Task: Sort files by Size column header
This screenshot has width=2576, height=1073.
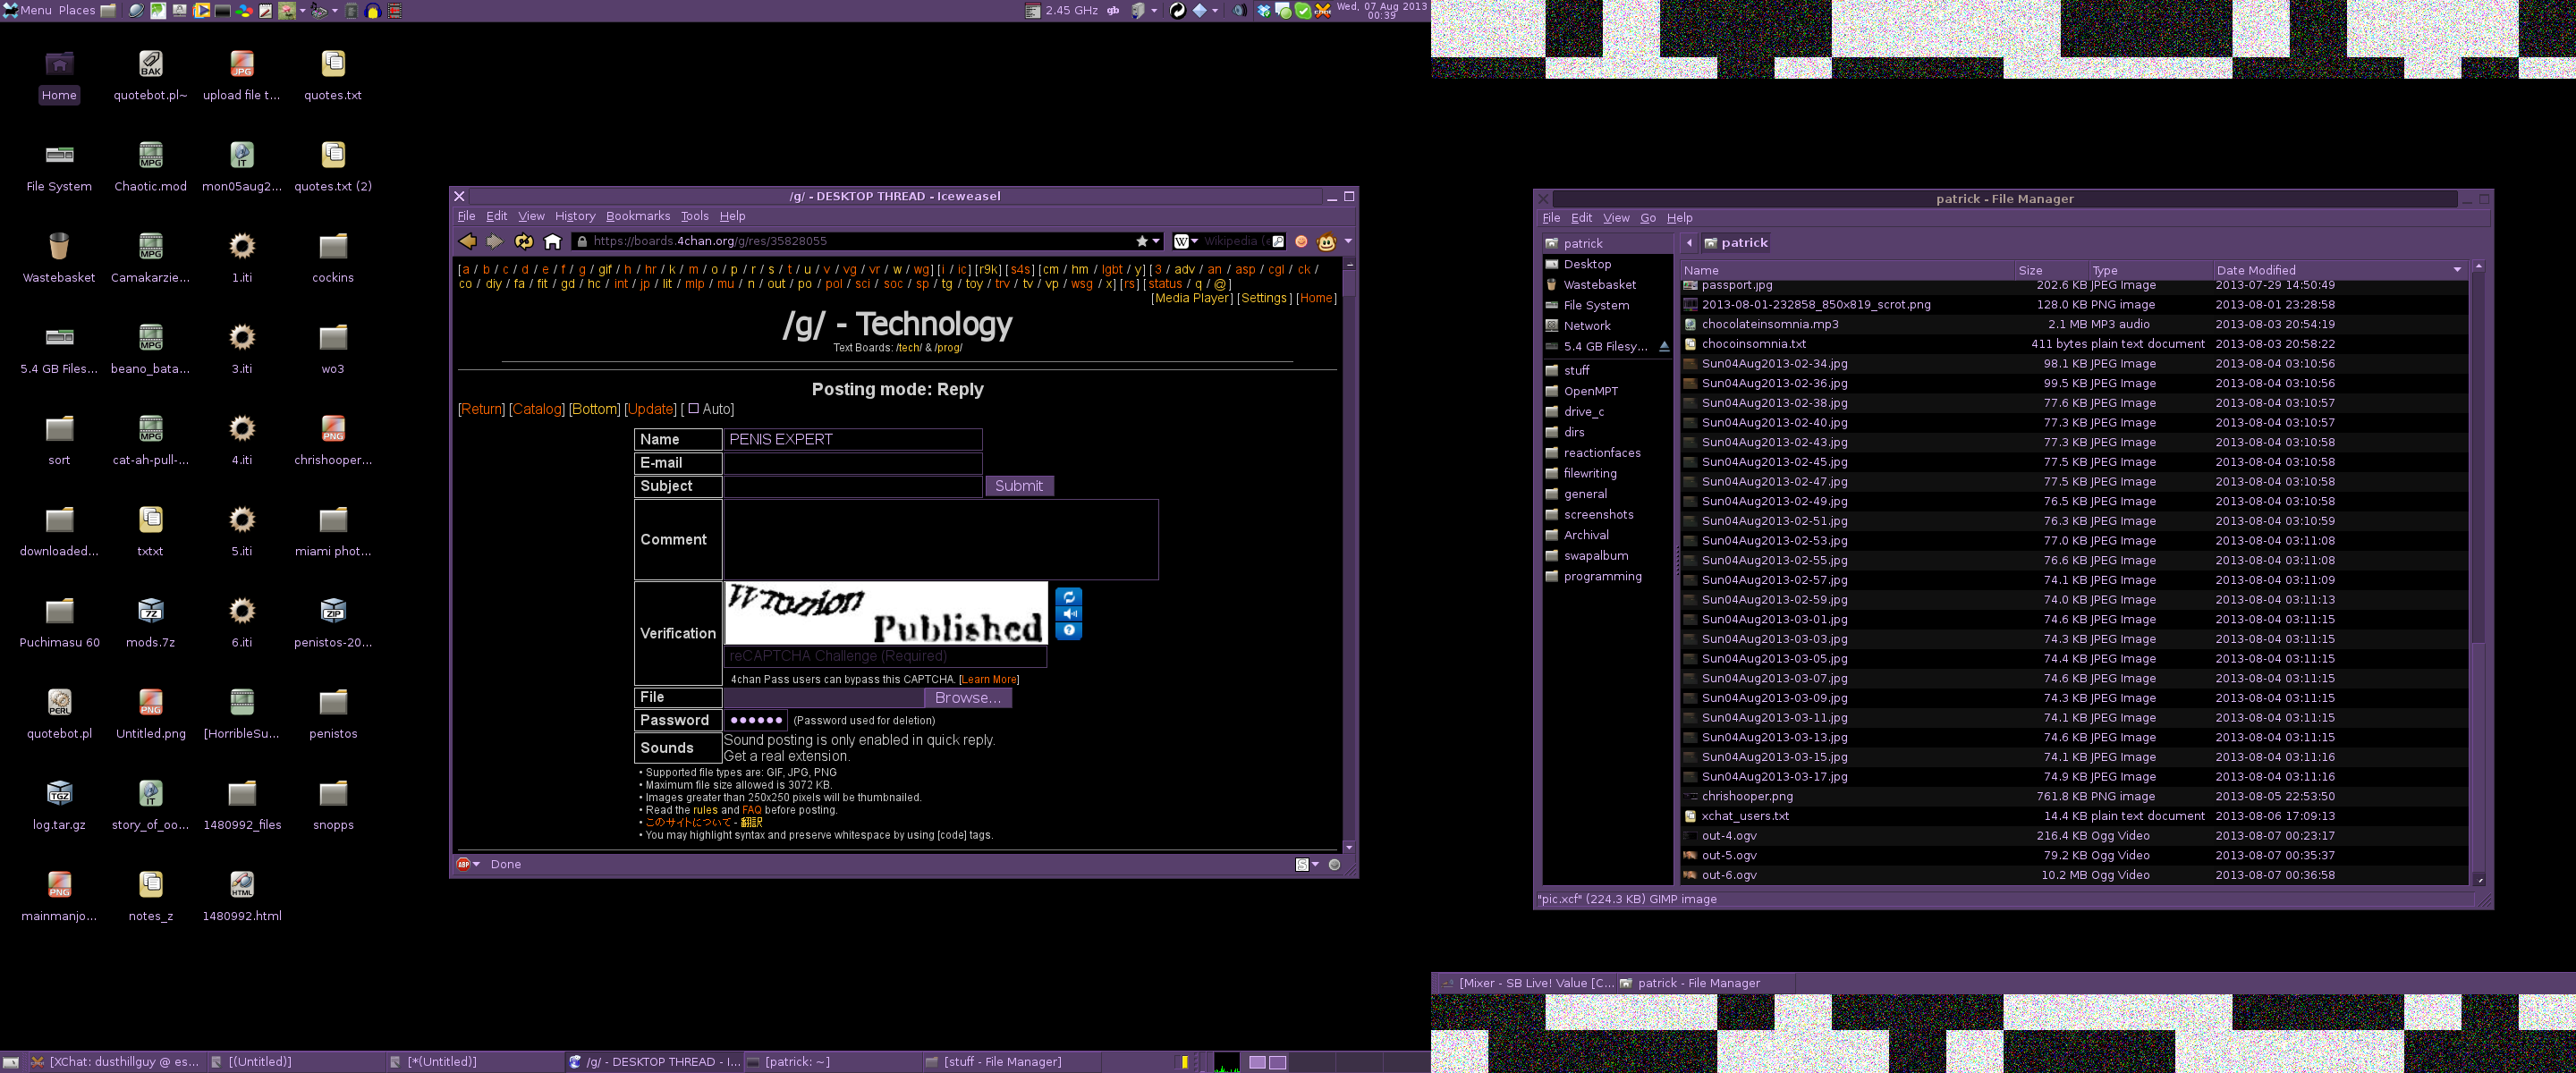Action: tap(2051, 270)
